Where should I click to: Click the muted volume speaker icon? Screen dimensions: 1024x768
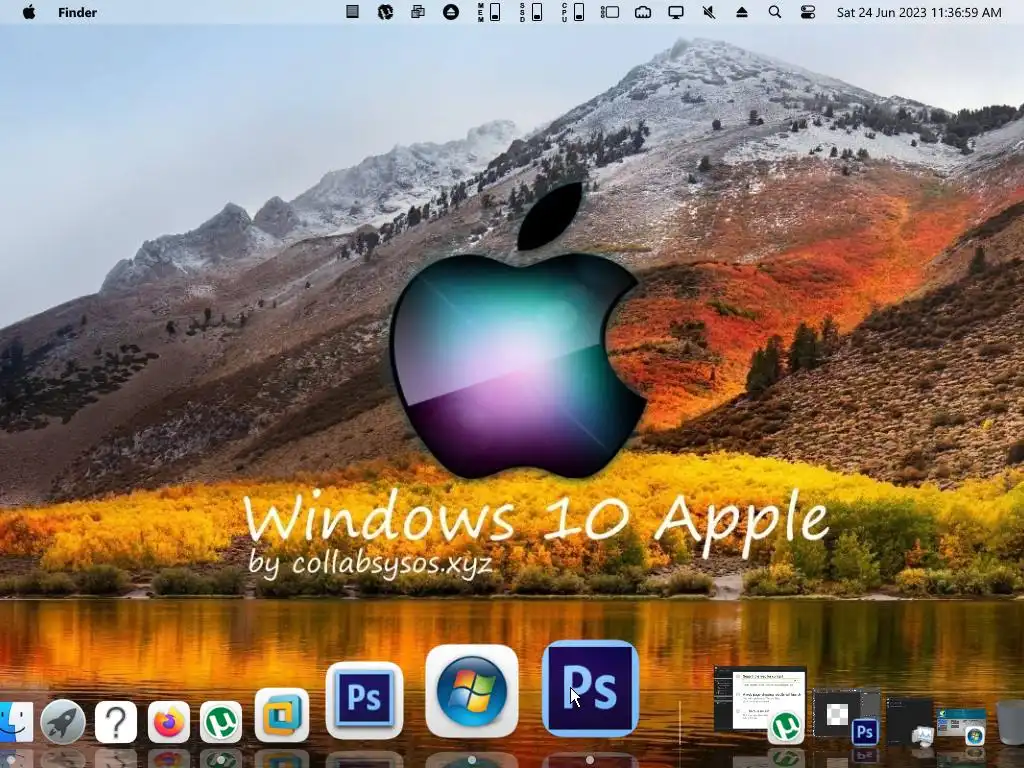(709, 12)
